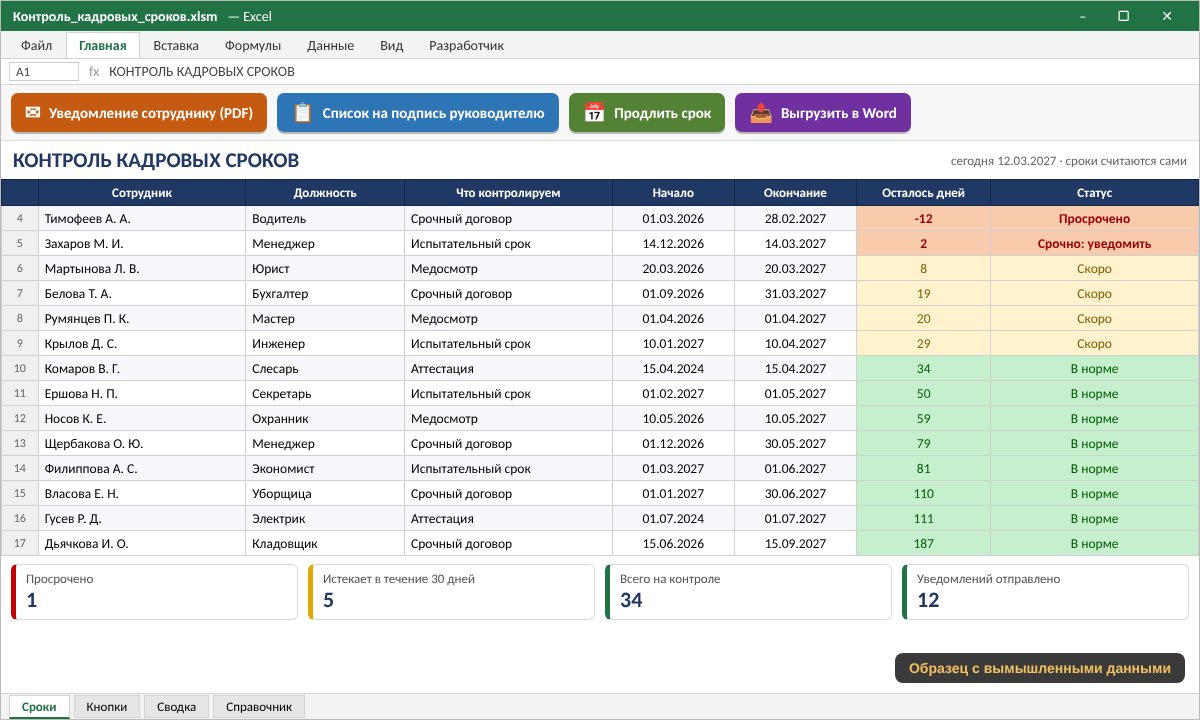Switch to the Формулы ribbon tab
Screen dimensions: 1200x720
click(253, 45)
